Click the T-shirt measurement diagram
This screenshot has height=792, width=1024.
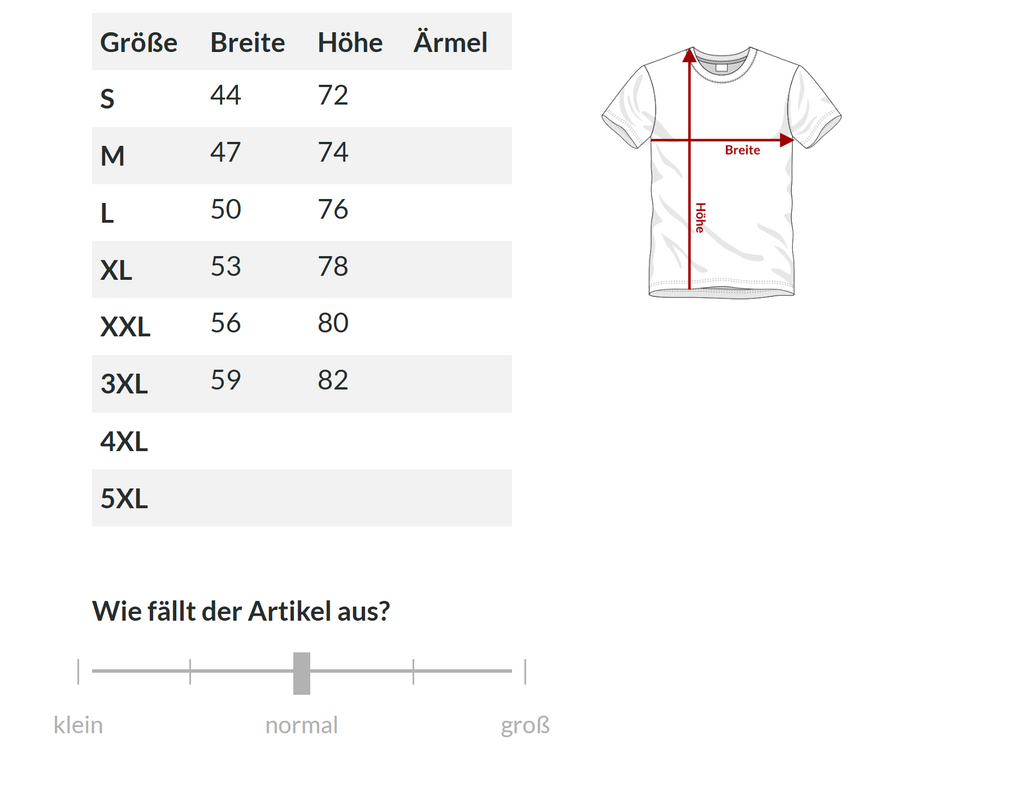tap(721, 172)
